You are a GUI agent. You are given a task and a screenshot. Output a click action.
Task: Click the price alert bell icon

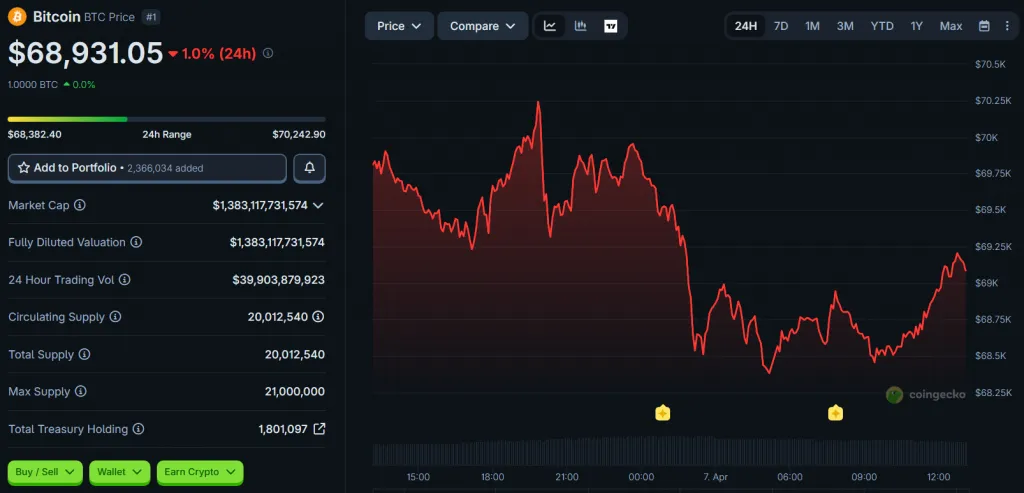(310, 168)
